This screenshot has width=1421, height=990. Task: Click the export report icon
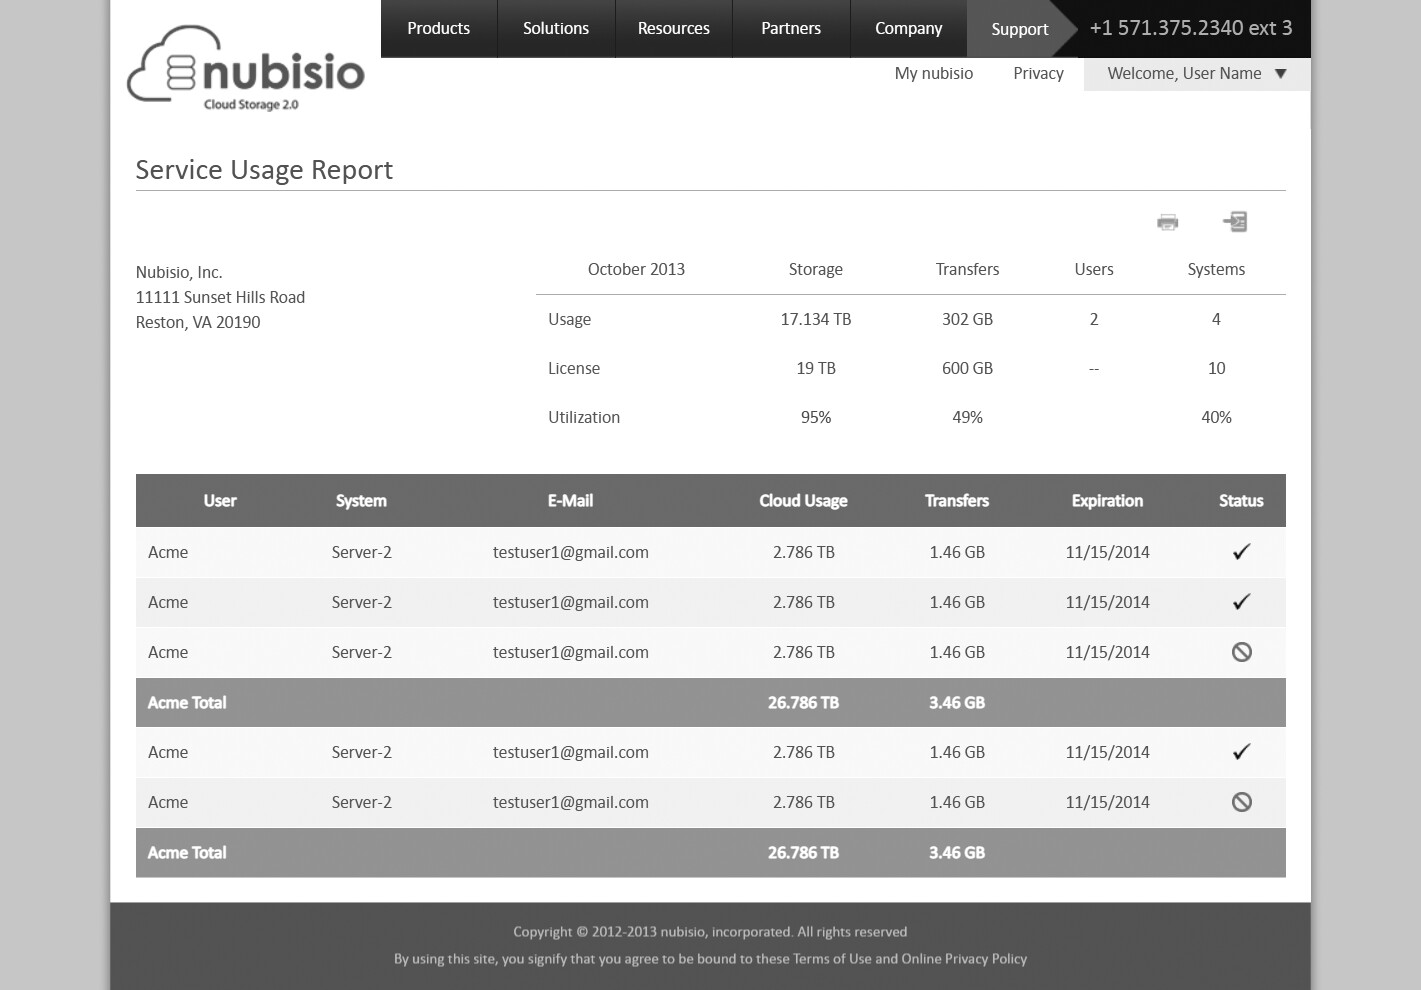click(1235, 222)
